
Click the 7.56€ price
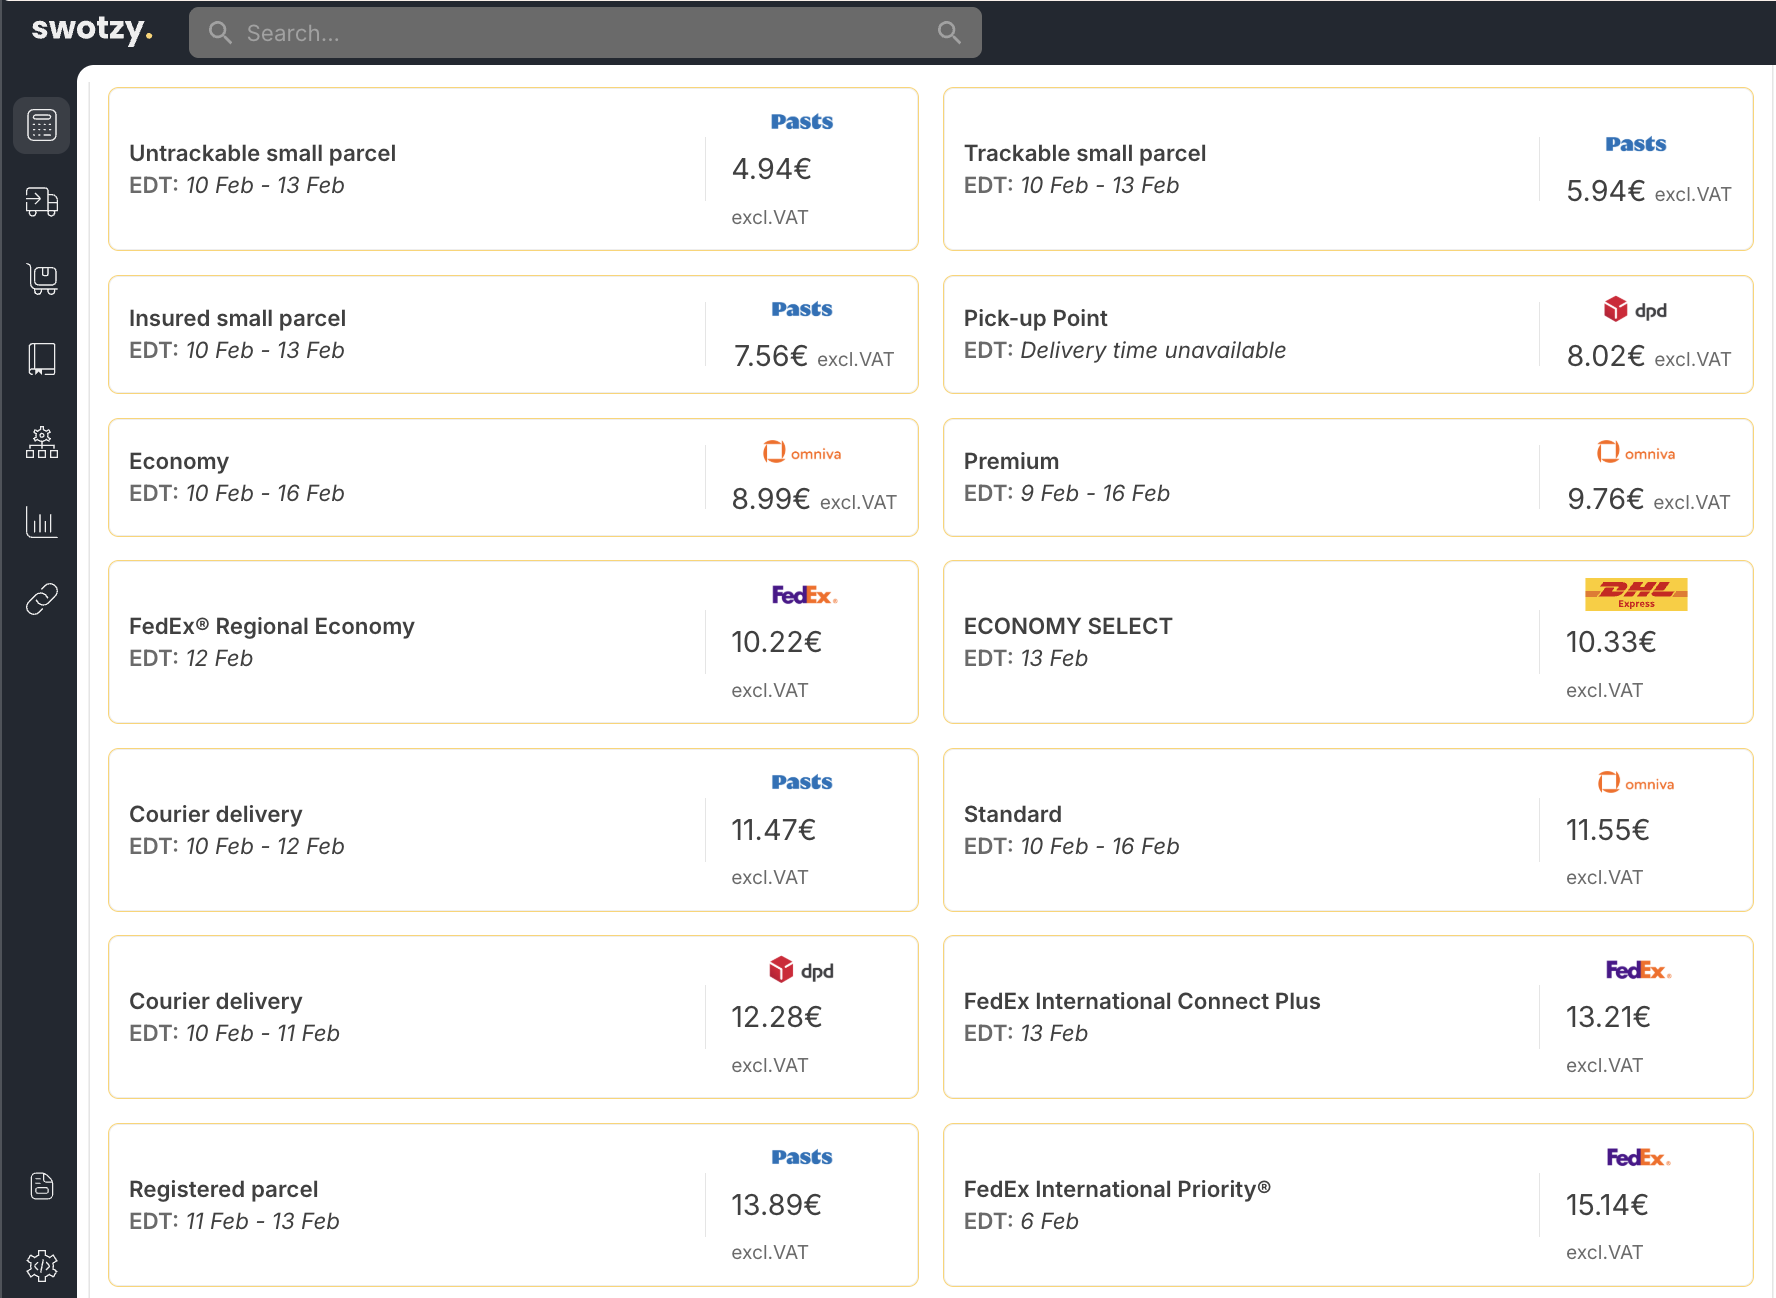[770, 356]
